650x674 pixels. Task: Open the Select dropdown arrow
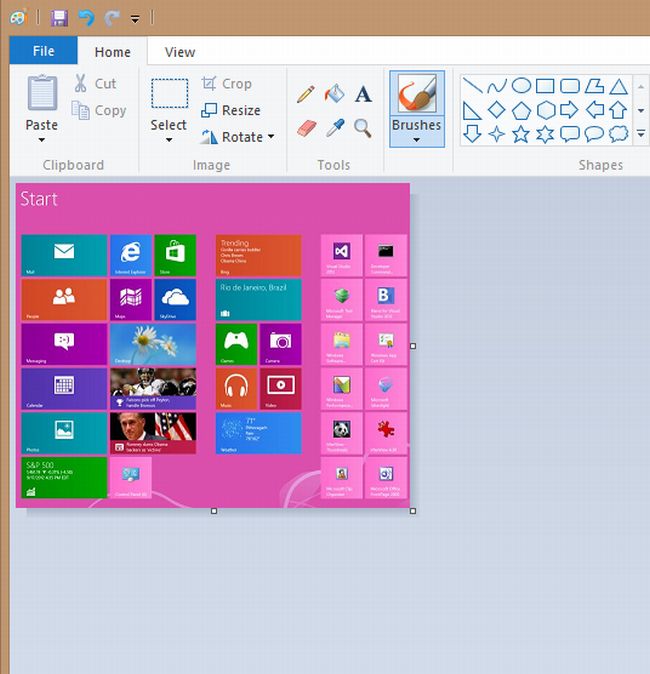pos(169,140)
